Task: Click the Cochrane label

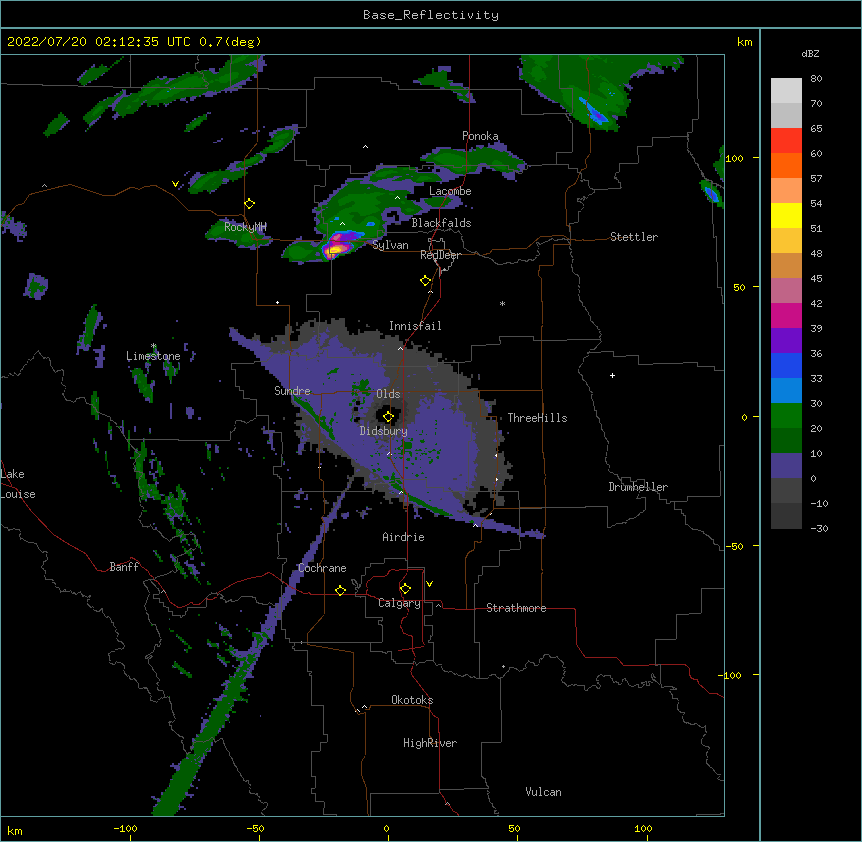Action: pyautogui.click(x=322, y=568)
